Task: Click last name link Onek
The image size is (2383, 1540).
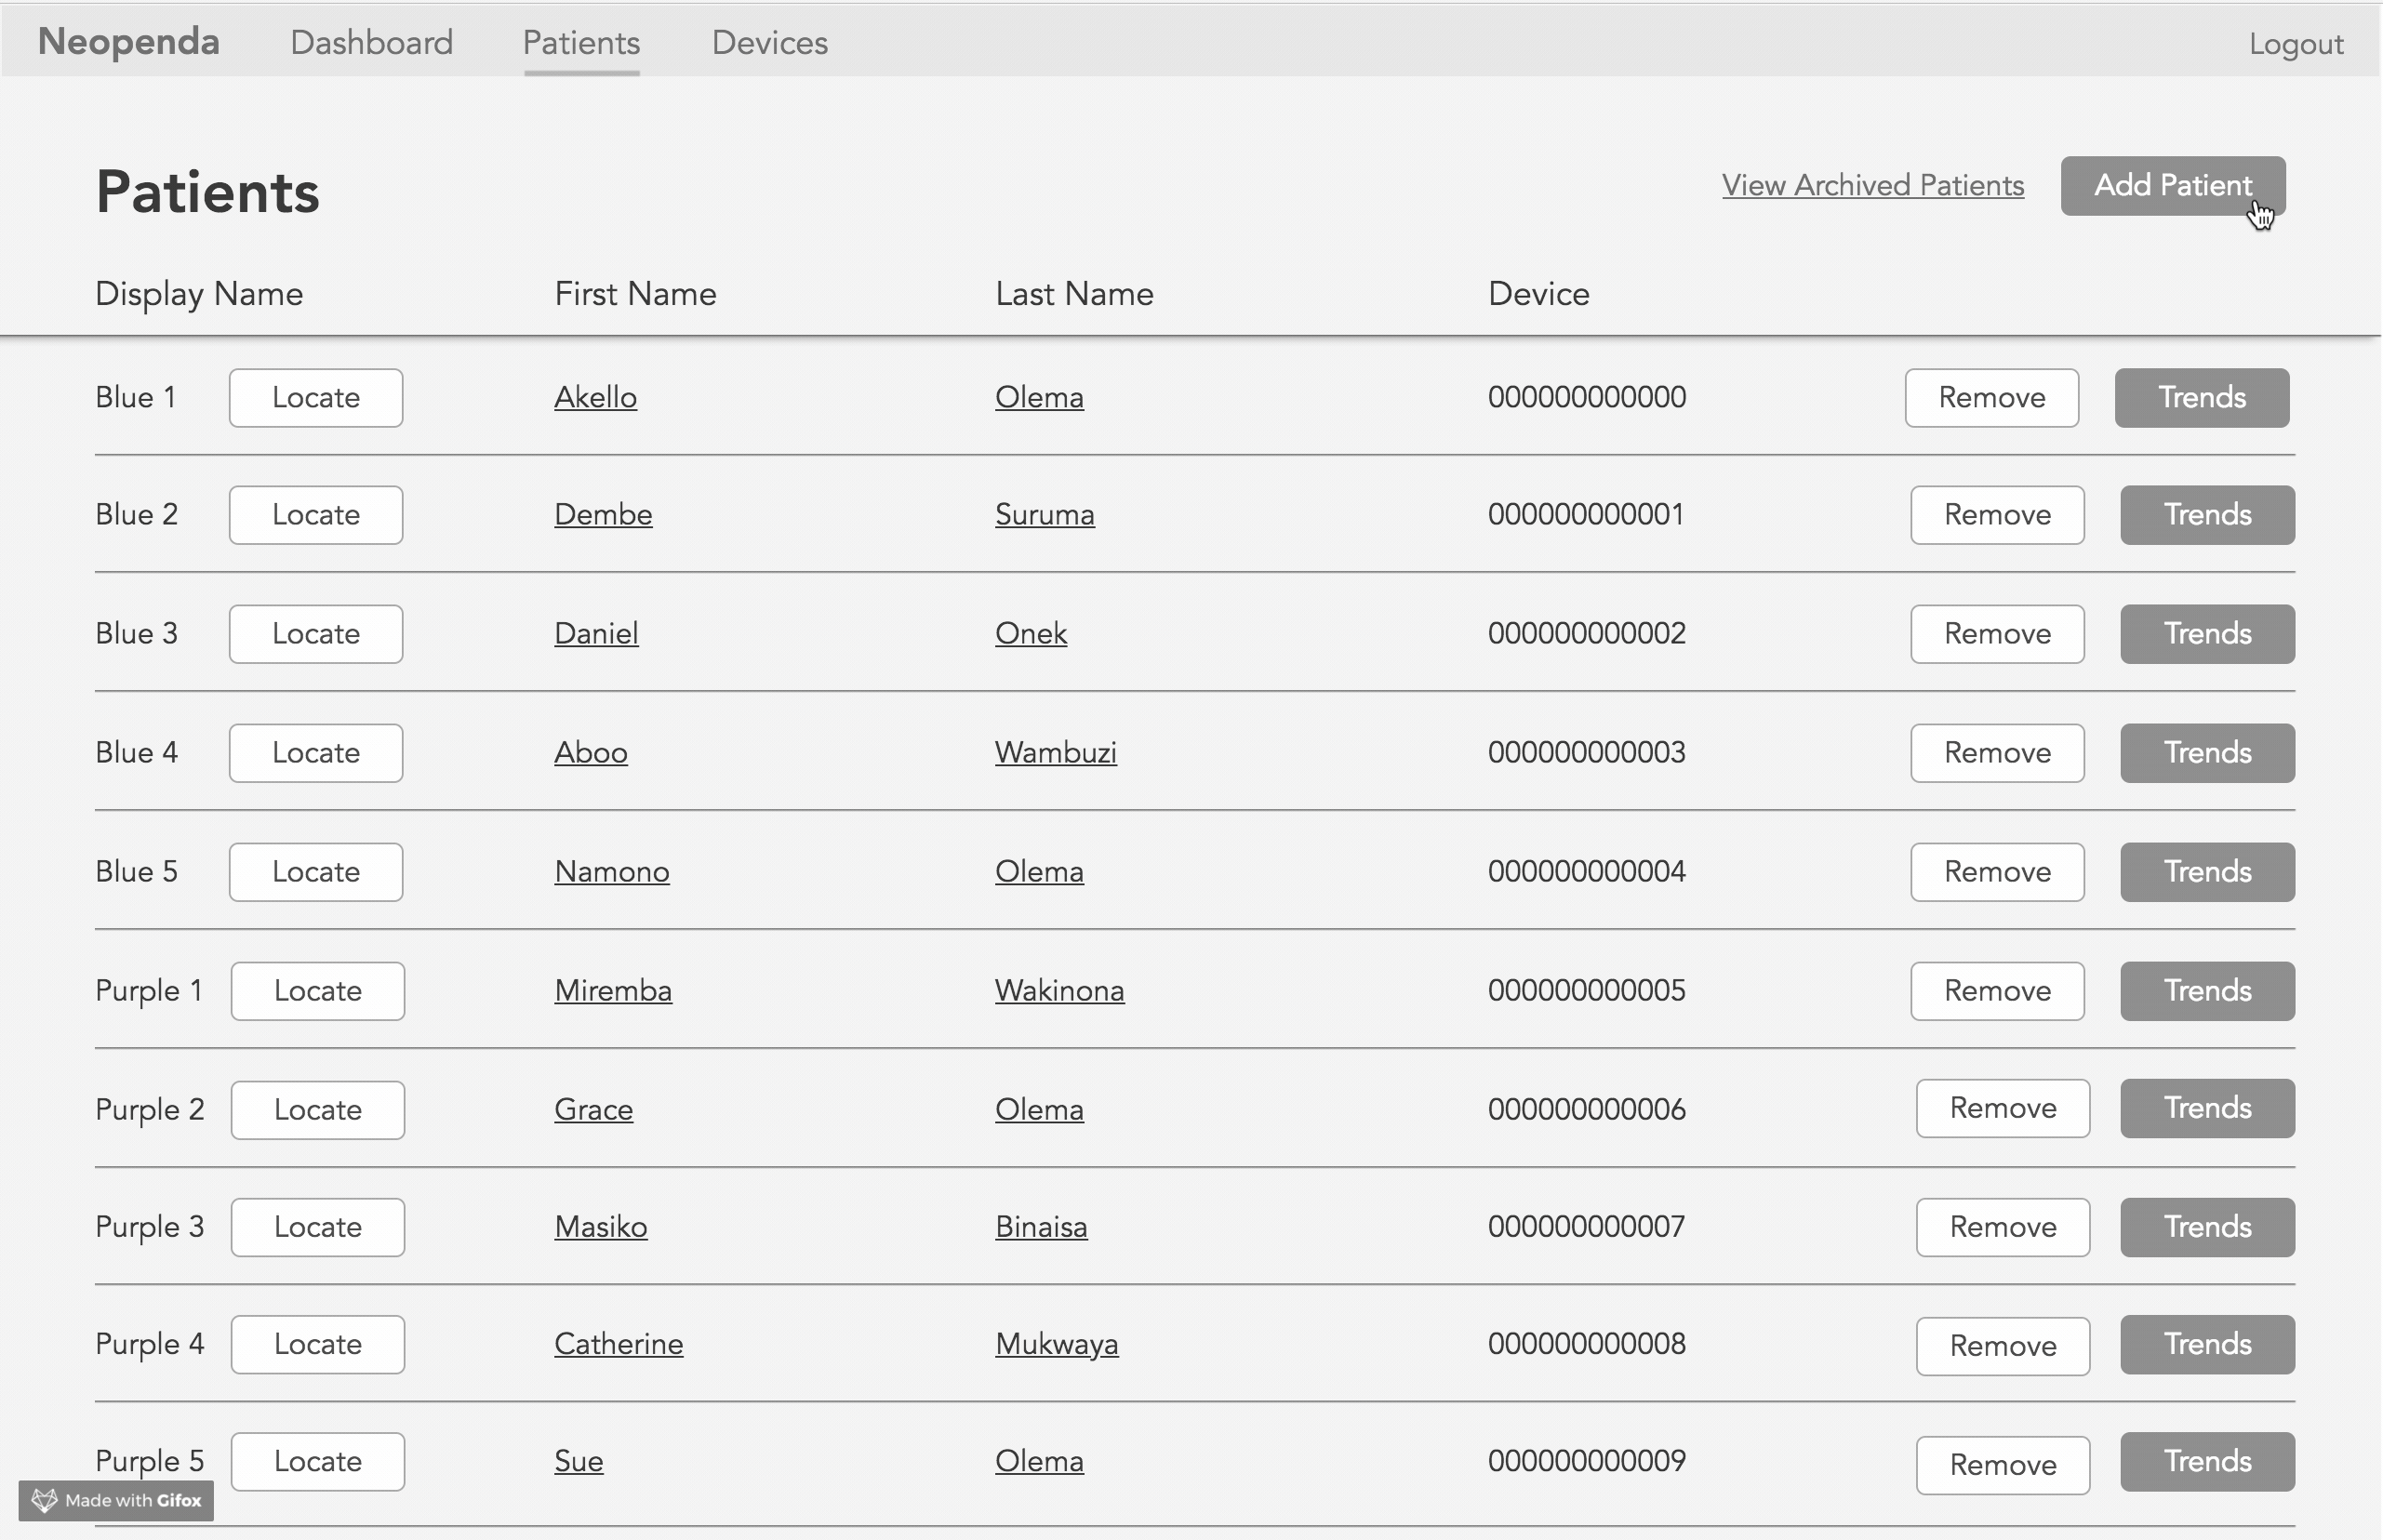Action: [1030, 633]
